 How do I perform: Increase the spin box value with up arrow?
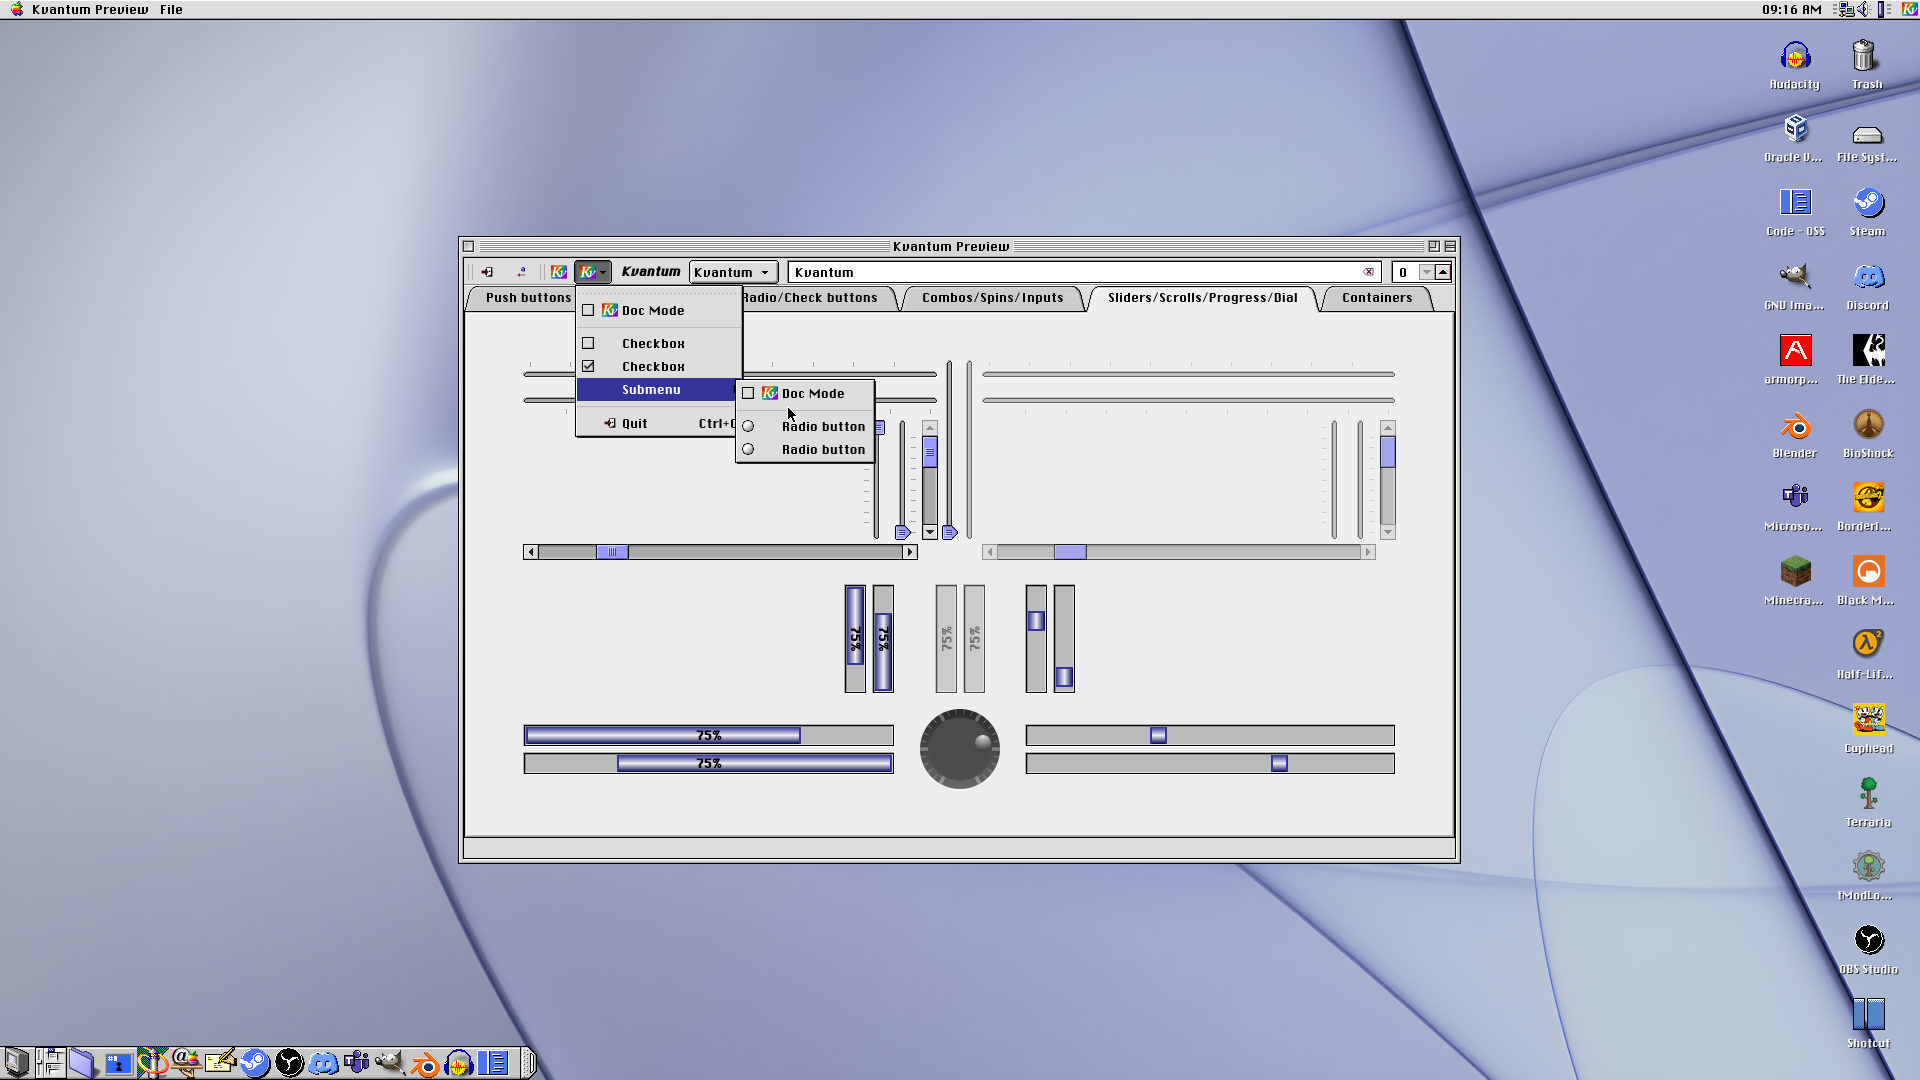[1442, 272]
